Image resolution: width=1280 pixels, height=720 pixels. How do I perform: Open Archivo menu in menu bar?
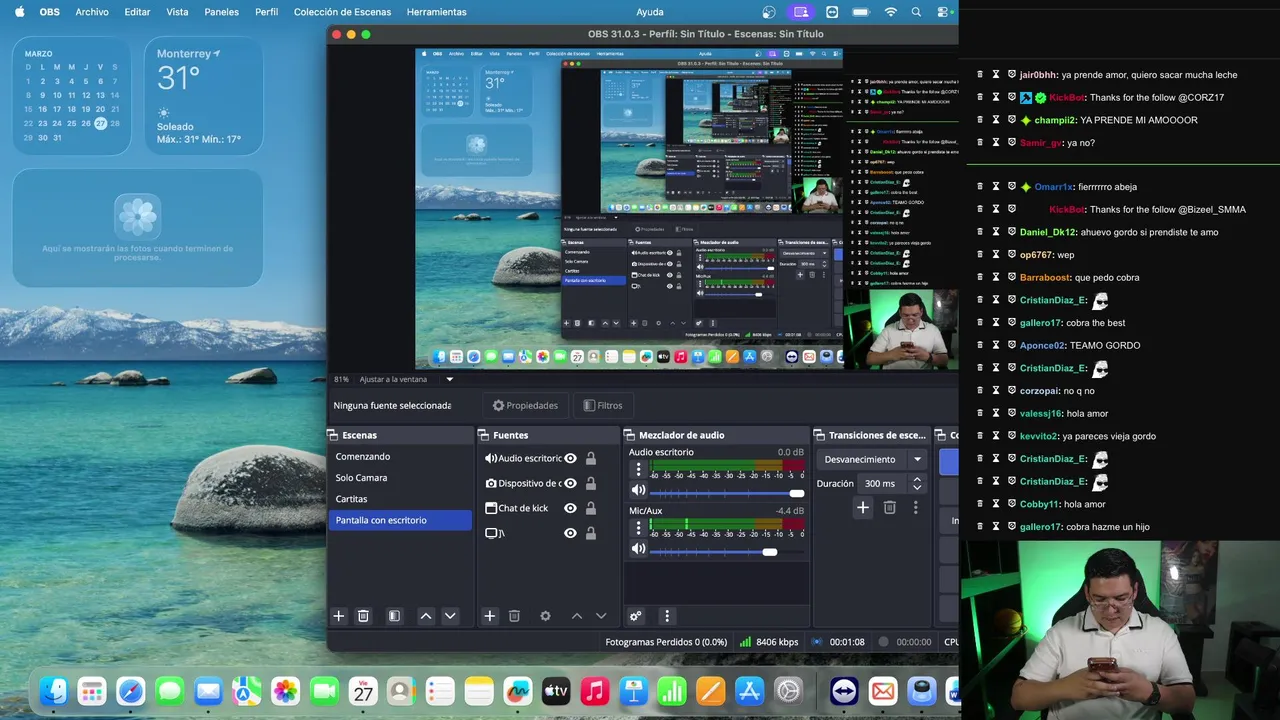(92, 12)
